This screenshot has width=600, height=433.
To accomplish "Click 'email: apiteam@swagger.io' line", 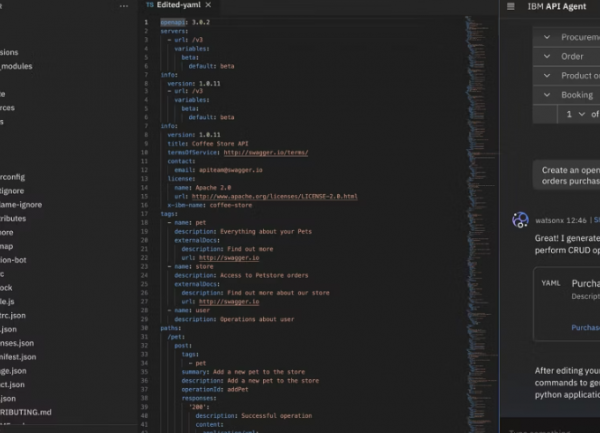I will tap(218, 170).
